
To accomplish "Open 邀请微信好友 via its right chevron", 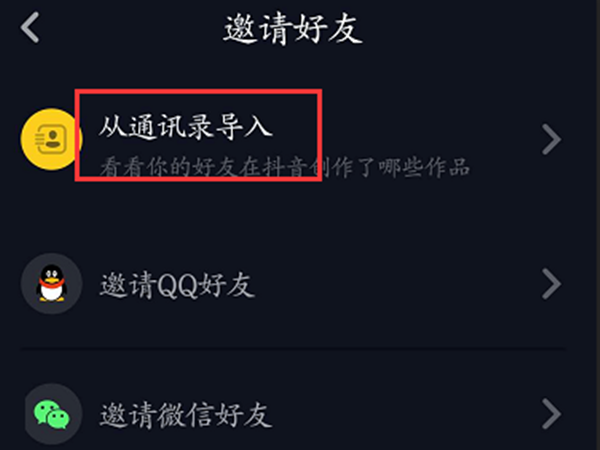I will click(x=551, y=414).
